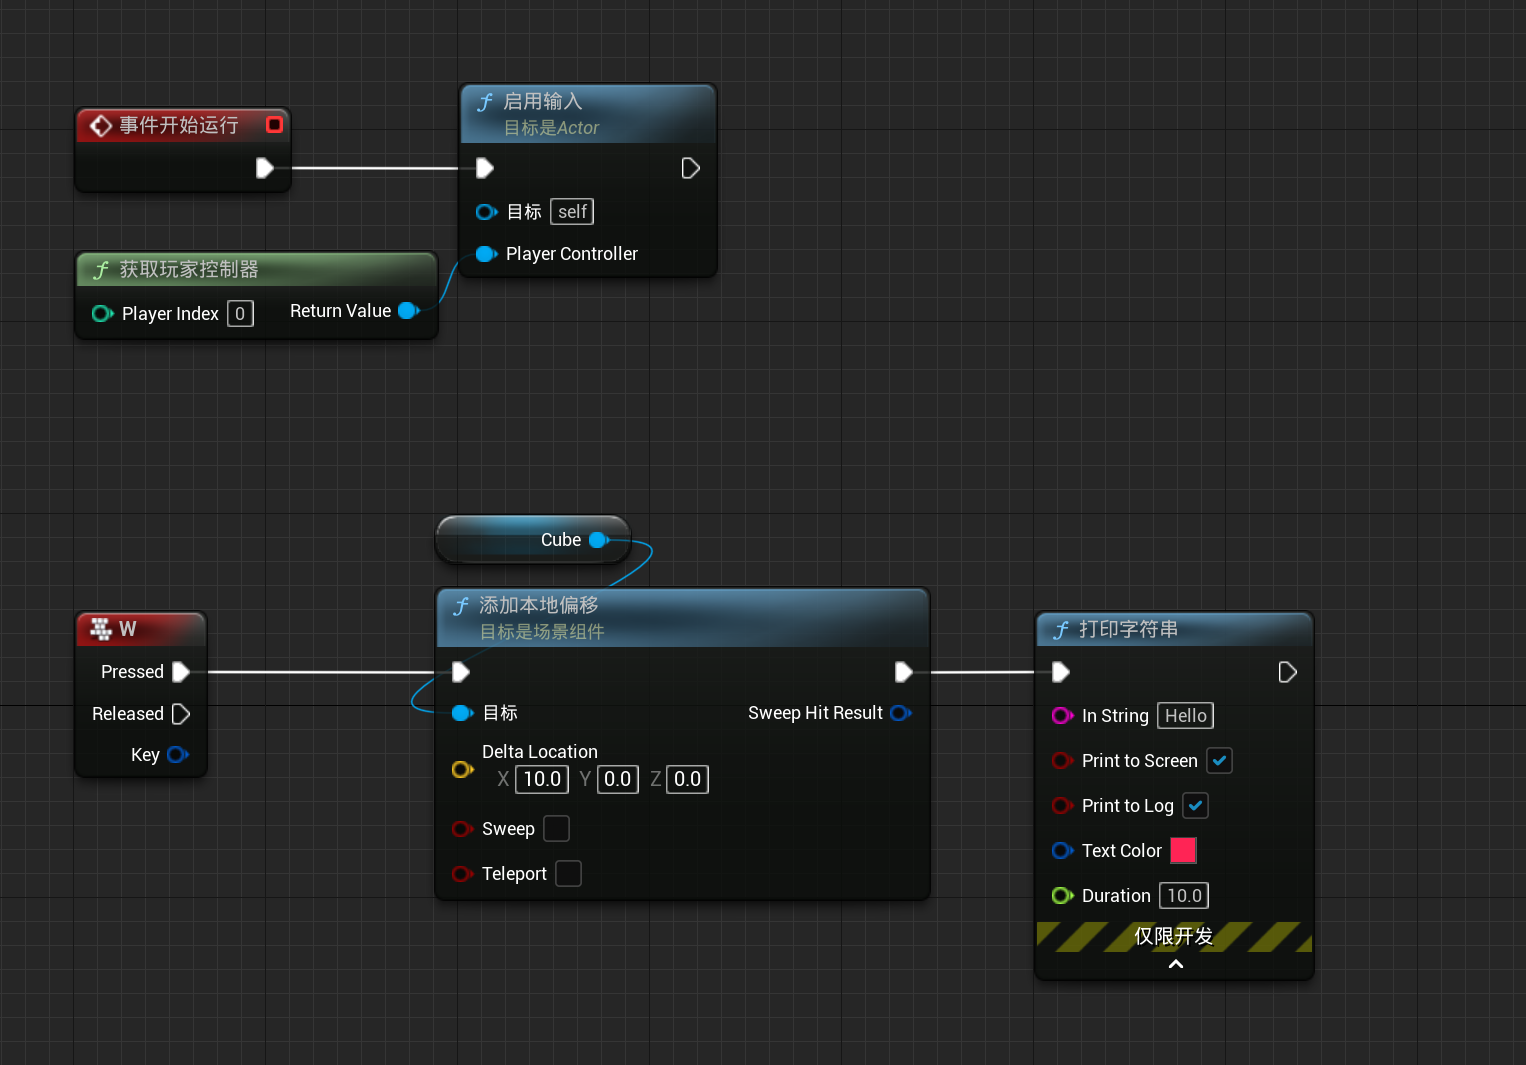
Task: Click the Return Value output pin
Action: pos(408,311)
